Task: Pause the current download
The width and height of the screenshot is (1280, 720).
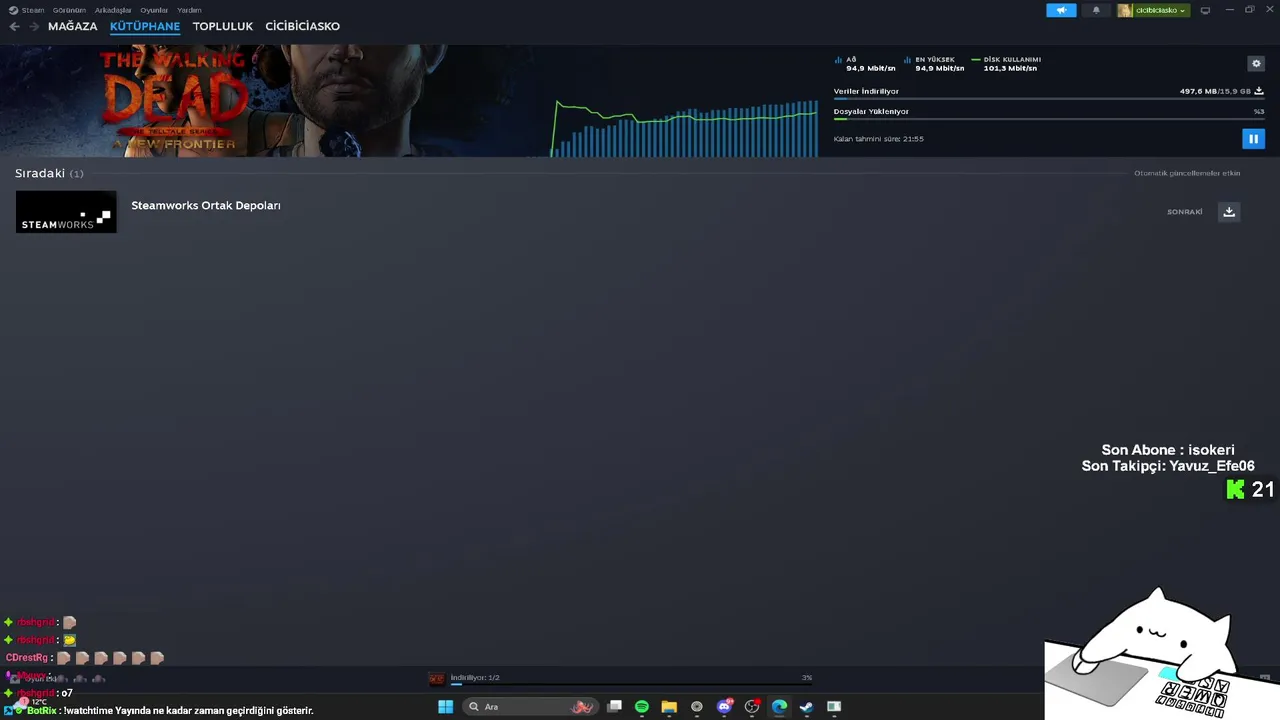Action: tap(1253, 139)
